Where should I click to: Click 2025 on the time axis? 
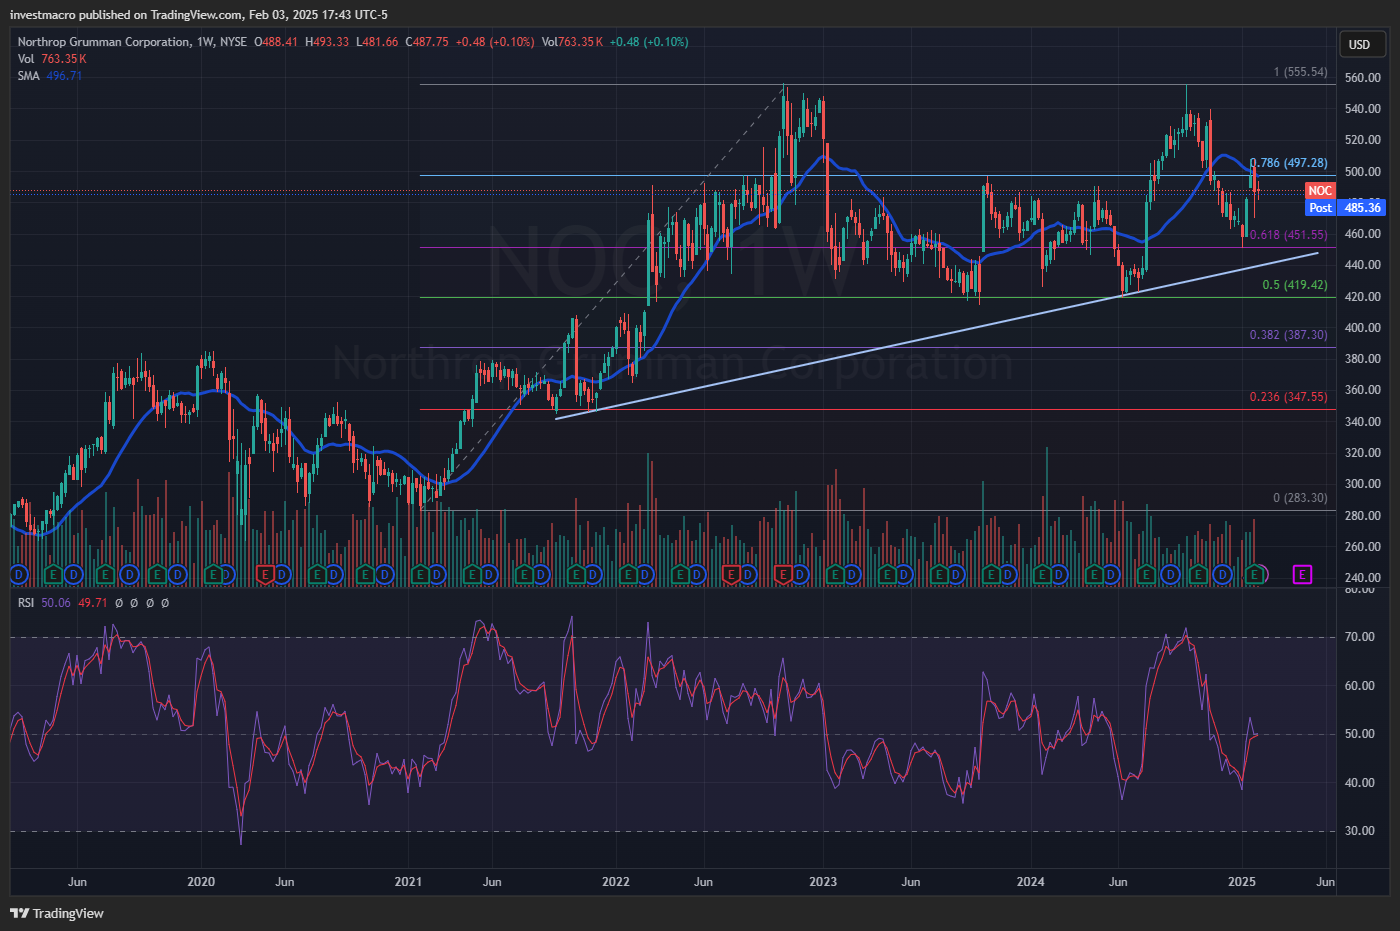click(1242, 882)
